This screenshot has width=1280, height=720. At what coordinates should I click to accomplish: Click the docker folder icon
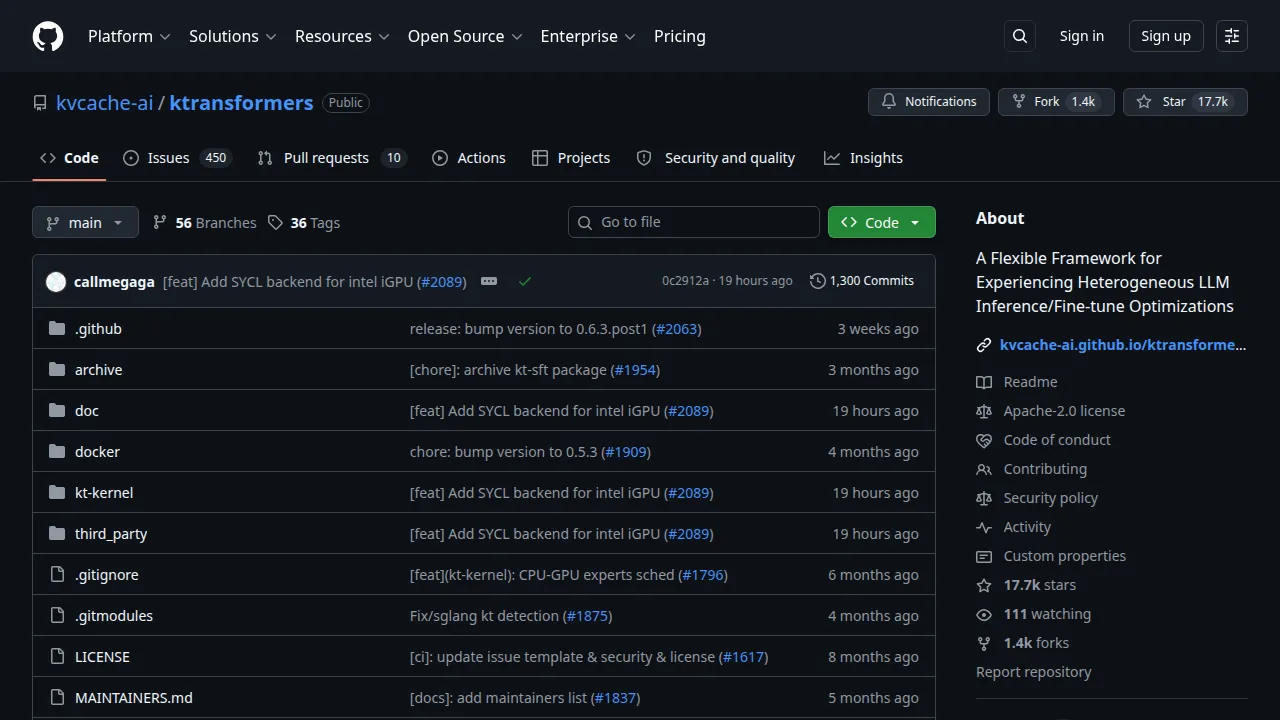click(x=57, y=452)
